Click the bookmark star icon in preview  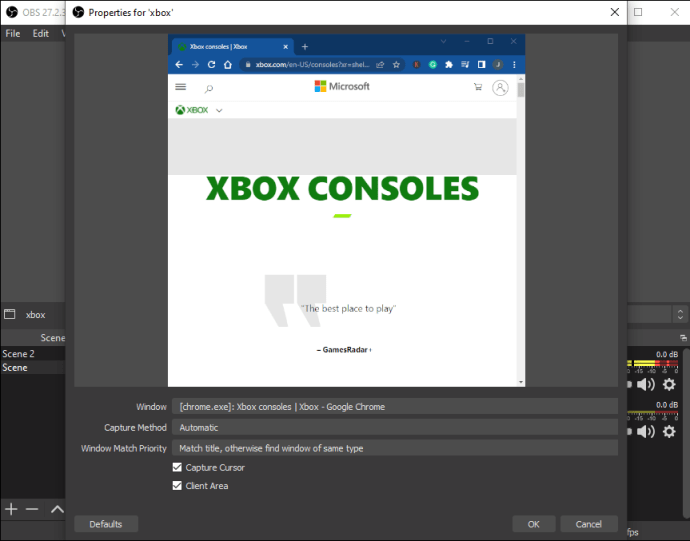click(x=396, y=65)
